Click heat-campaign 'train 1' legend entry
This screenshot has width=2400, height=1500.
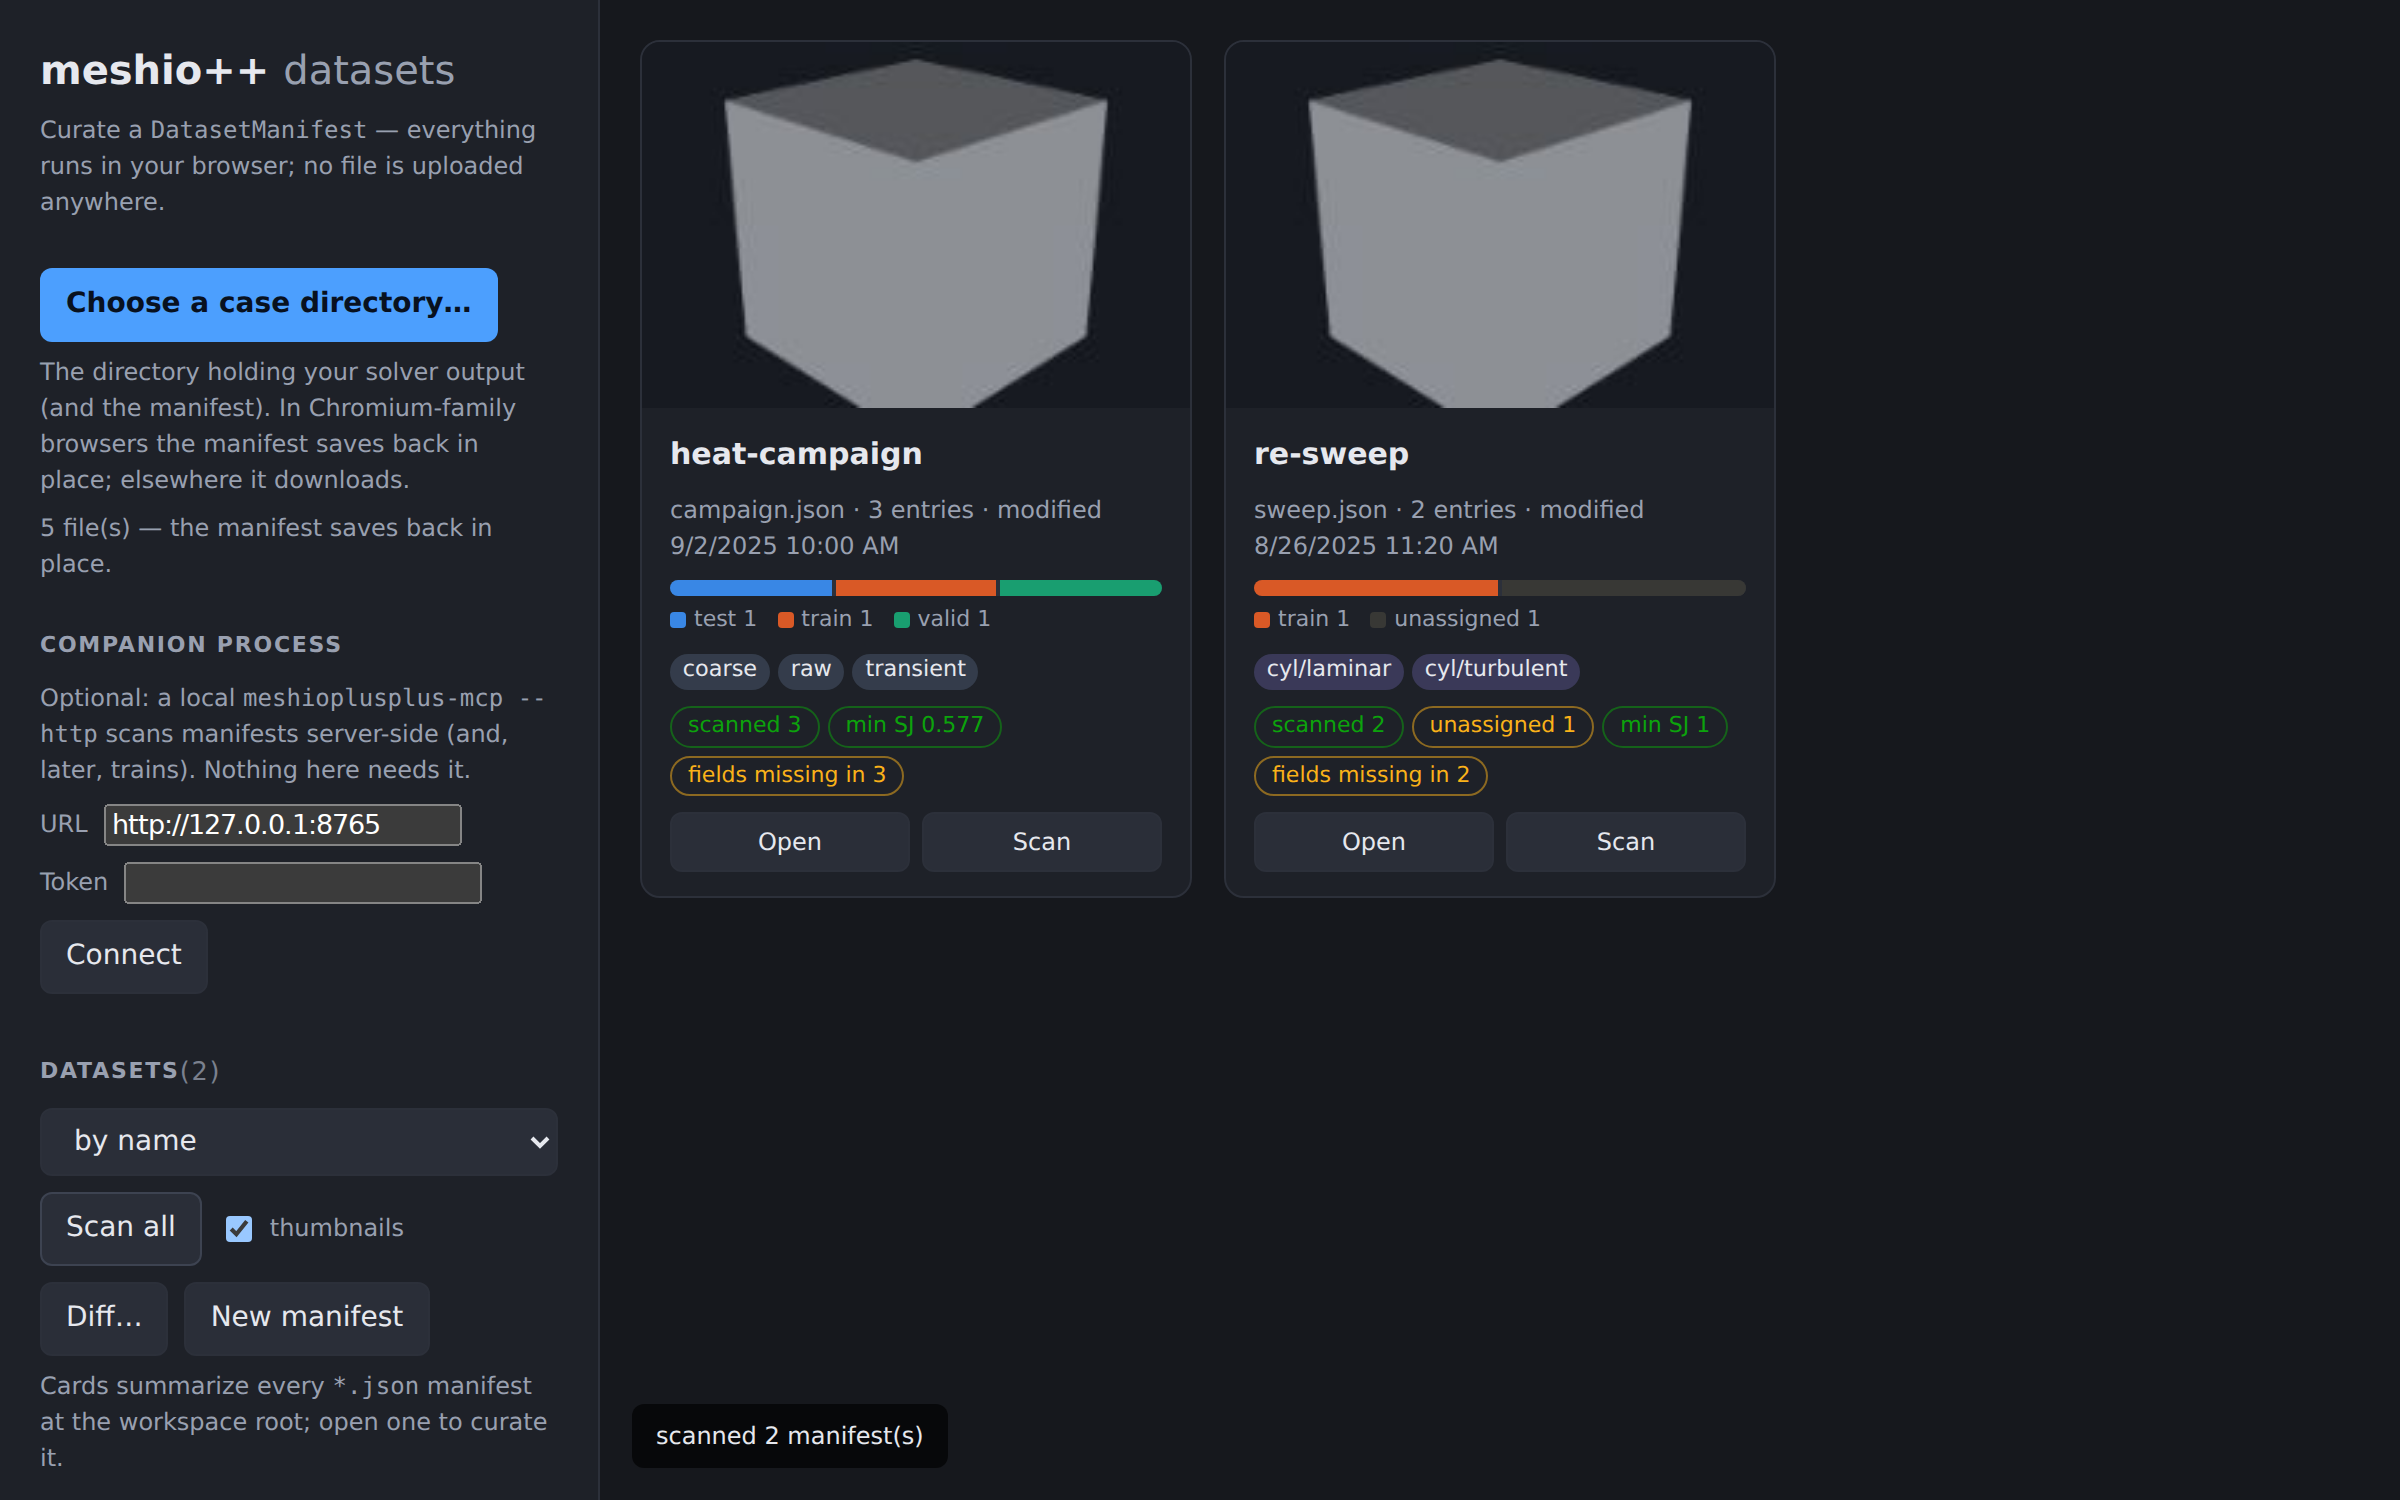click(x=825, y=619)
